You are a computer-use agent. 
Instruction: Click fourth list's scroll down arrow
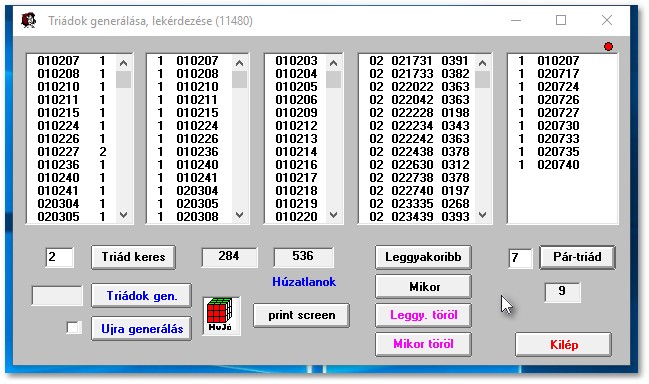(483, 215)
